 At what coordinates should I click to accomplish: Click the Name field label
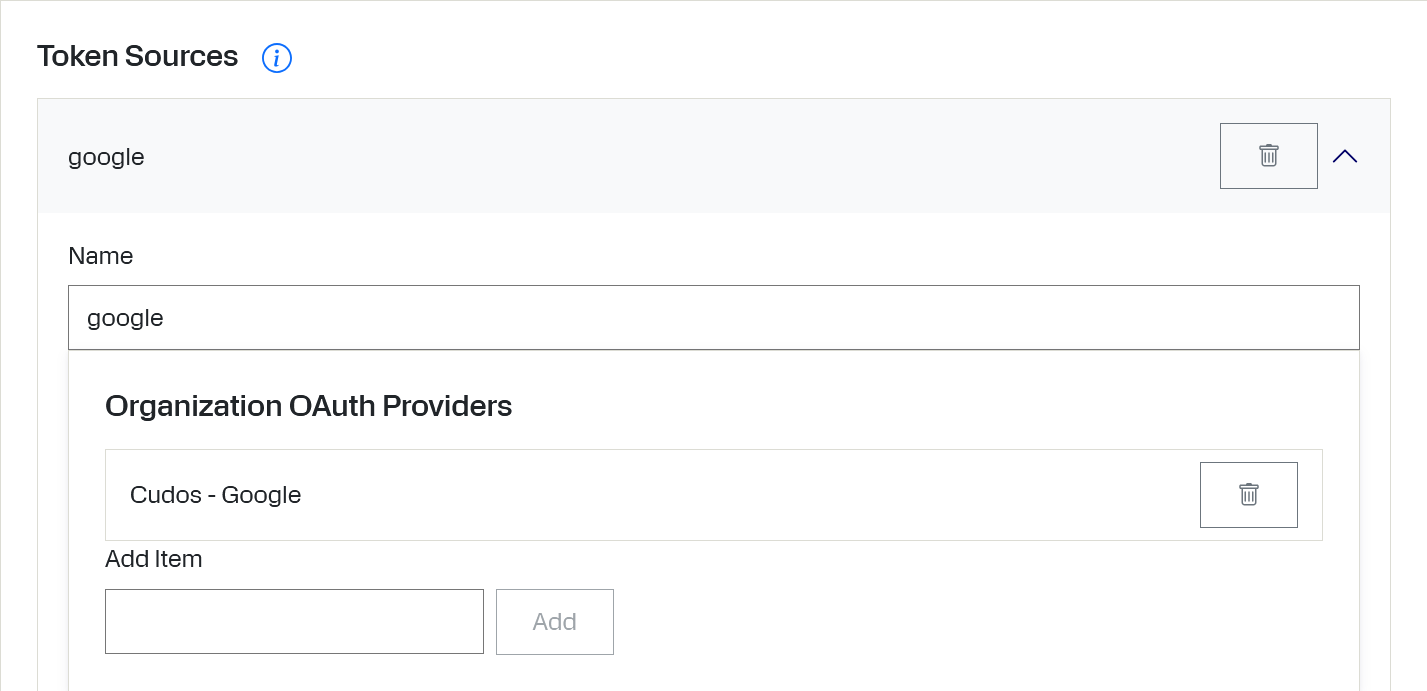pos(101,256)
